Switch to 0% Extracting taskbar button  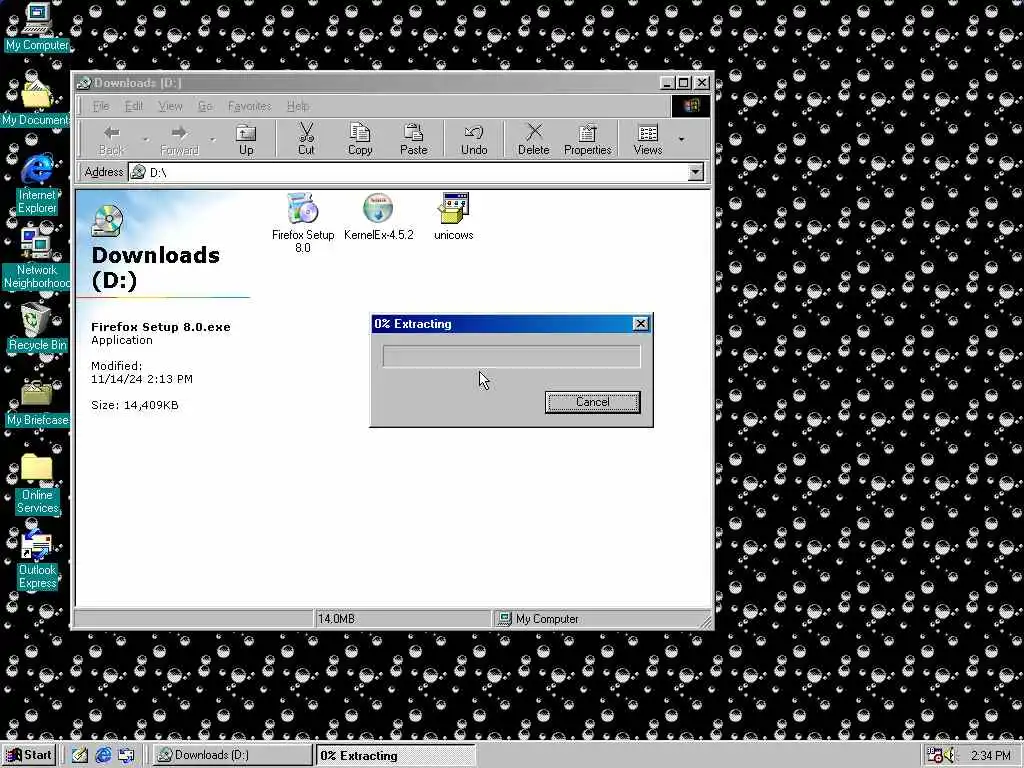395,756
